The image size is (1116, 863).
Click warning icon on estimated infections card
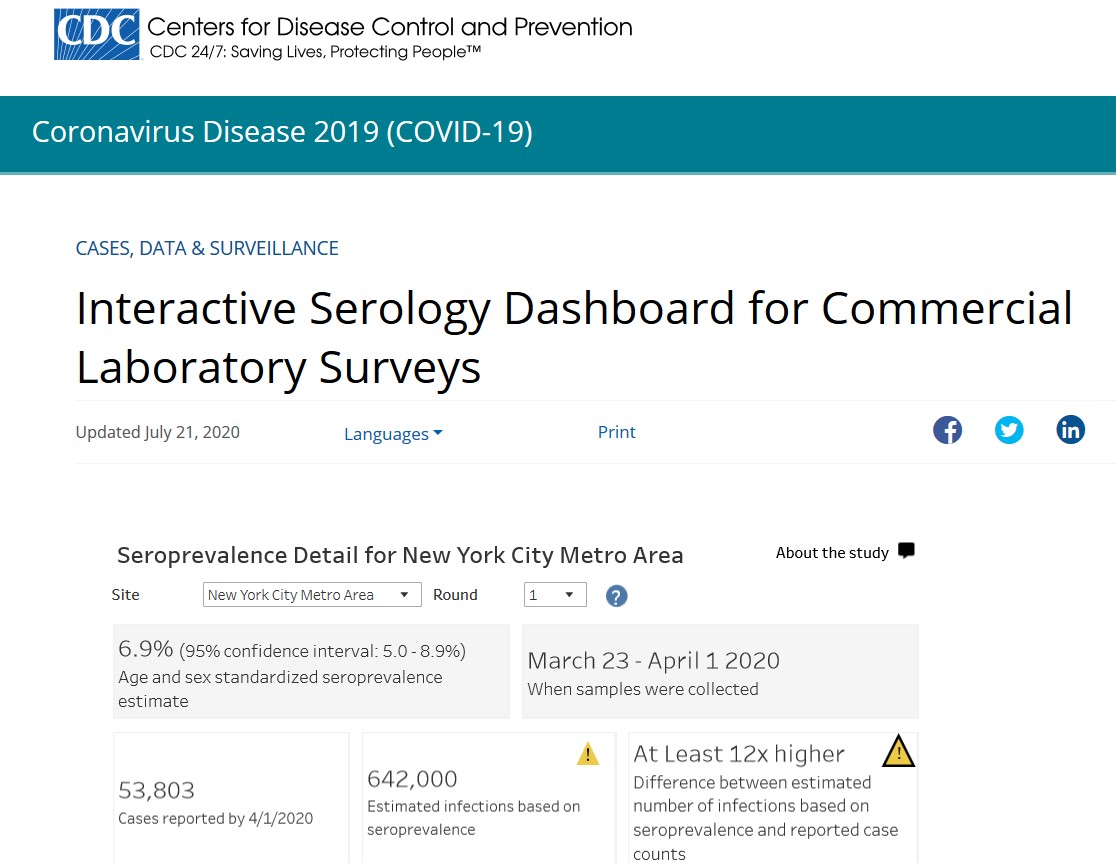588,754
